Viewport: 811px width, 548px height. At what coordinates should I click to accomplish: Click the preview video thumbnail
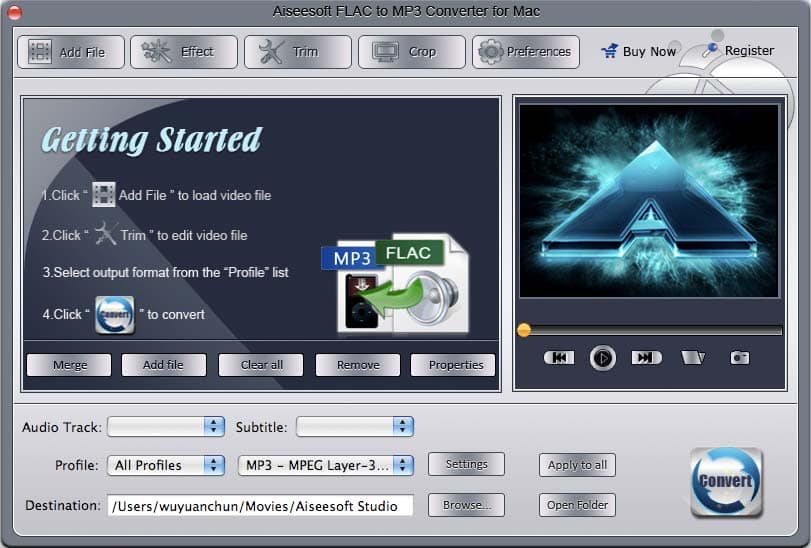click(x=649, y=201)
